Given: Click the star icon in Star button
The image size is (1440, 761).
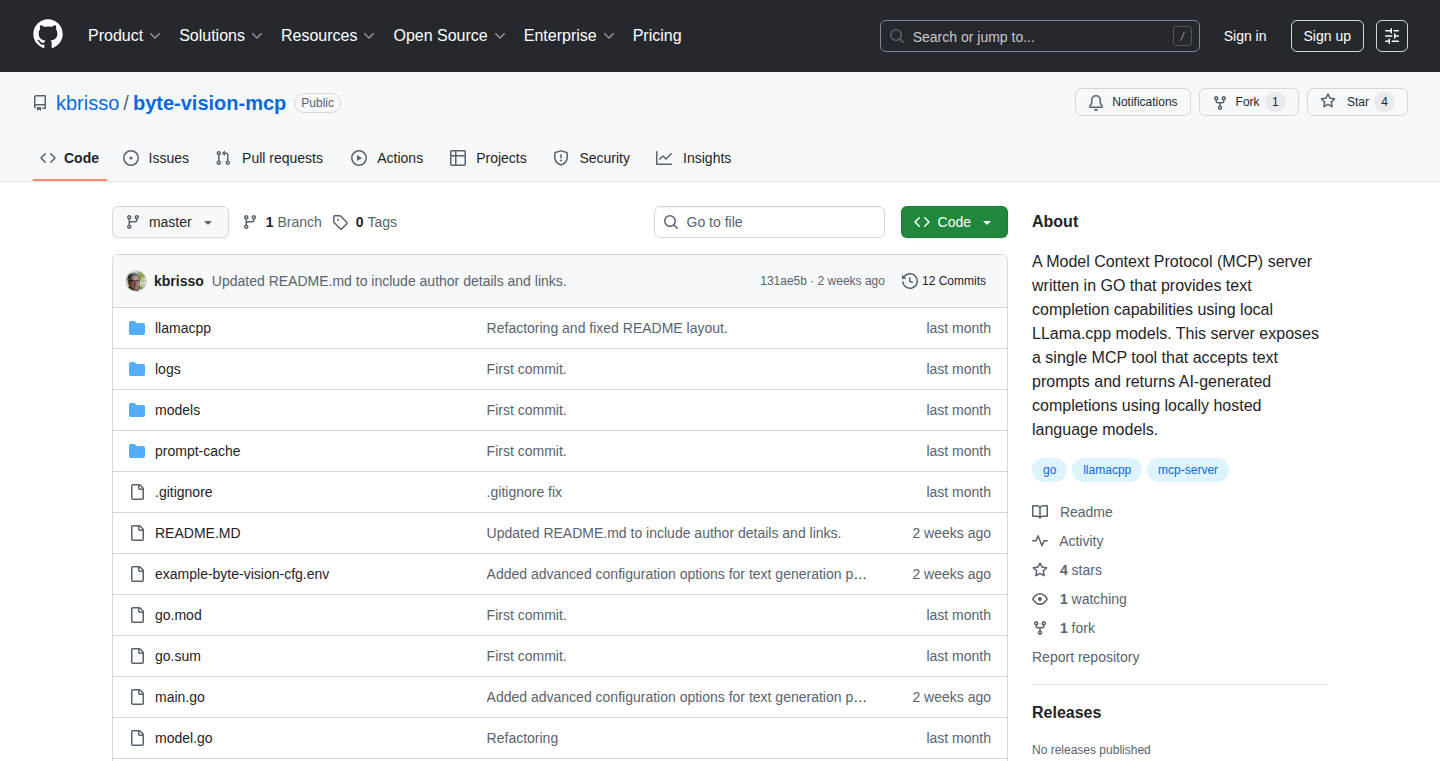Looking at the screenshot, I should click(1328, 102).
